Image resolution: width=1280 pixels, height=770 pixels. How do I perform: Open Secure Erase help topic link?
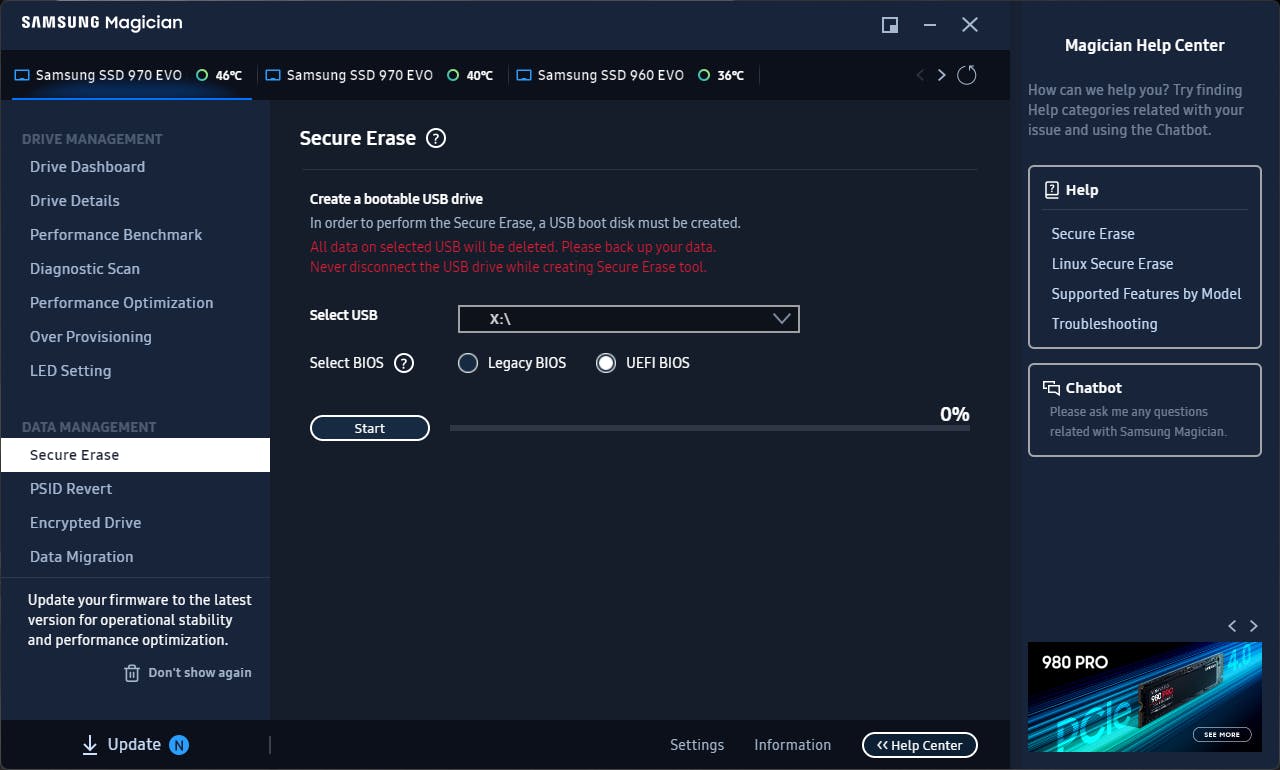coord(1093,234)
